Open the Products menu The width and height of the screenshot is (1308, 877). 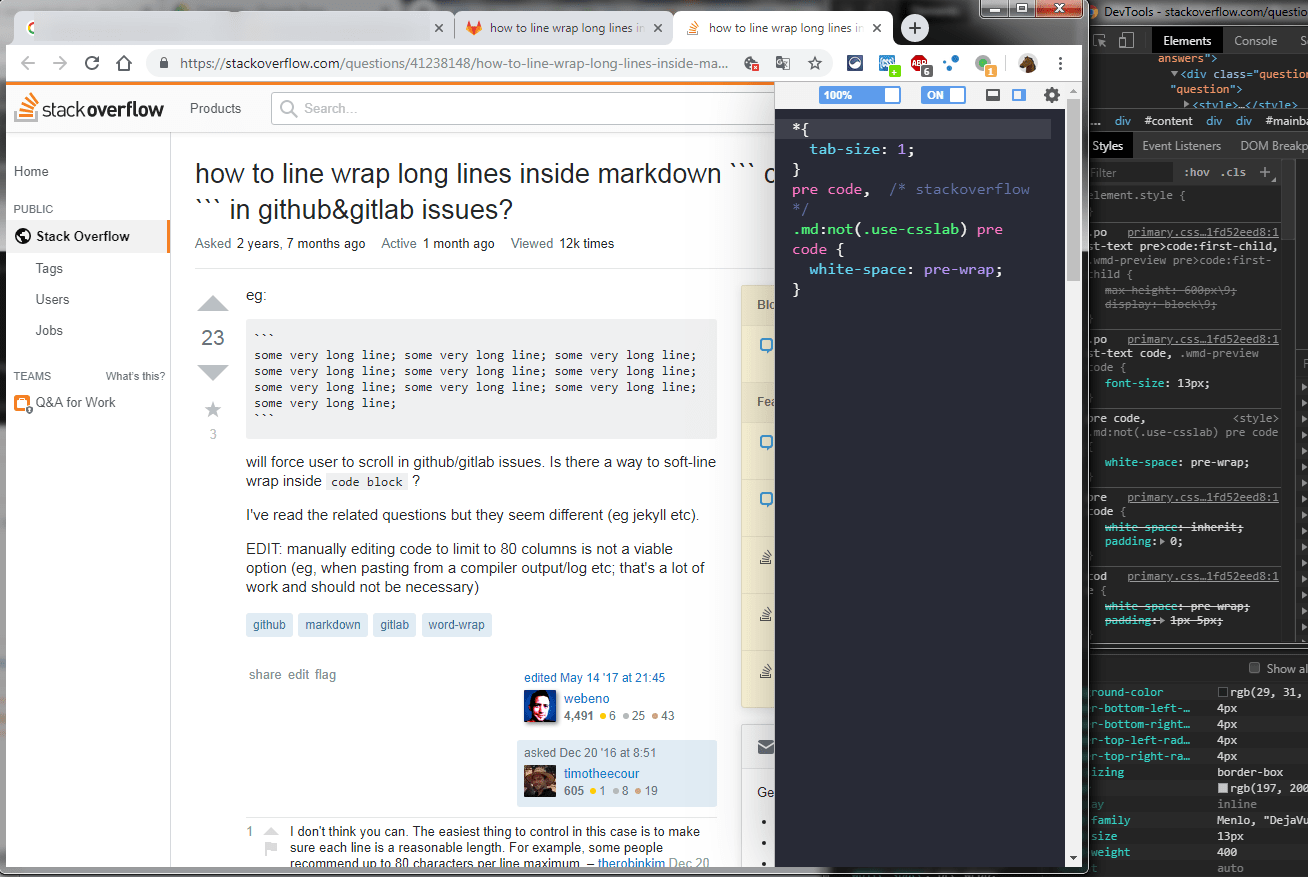(x=215, y=108)
